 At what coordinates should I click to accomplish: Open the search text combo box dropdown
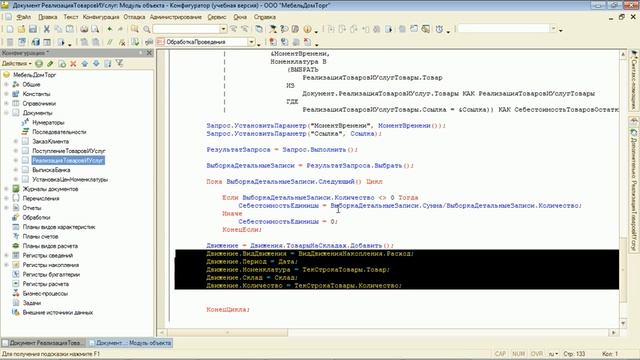coord(223,29)
